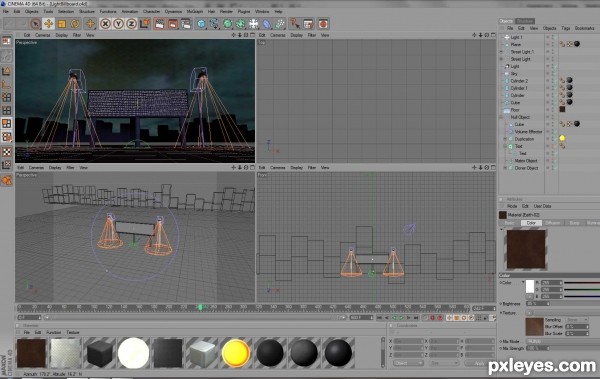Open the spline objects toolbar icon
600x379 pixels.
[x=214, y=24]
